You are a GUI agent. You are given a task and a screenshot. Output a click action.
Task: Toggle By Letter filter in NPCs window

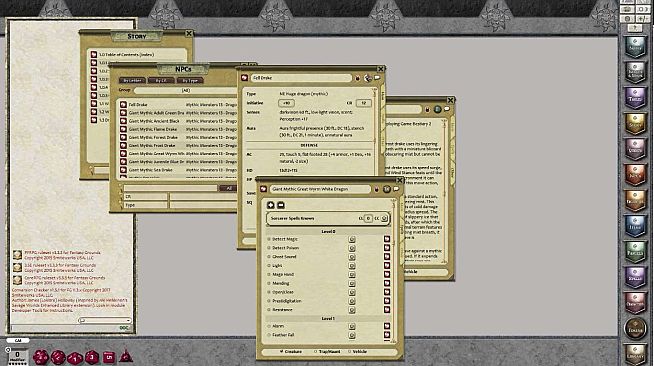(x=132, y=80)
